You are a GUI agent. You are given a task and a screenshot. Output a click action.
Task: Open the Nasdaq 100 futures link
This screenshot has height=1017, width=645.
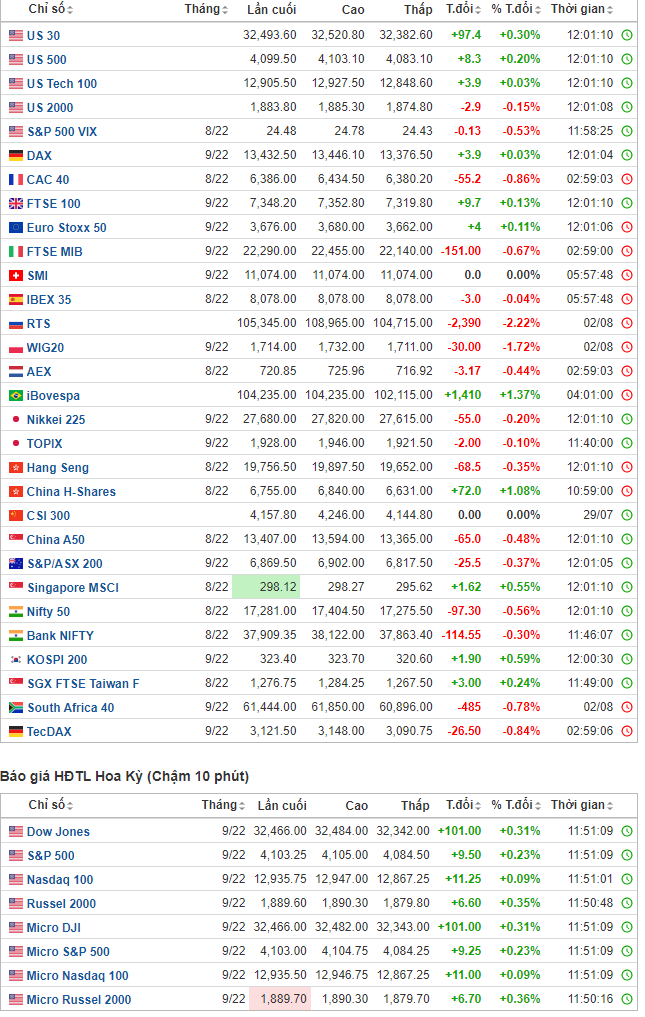click(x=60, y=879)
